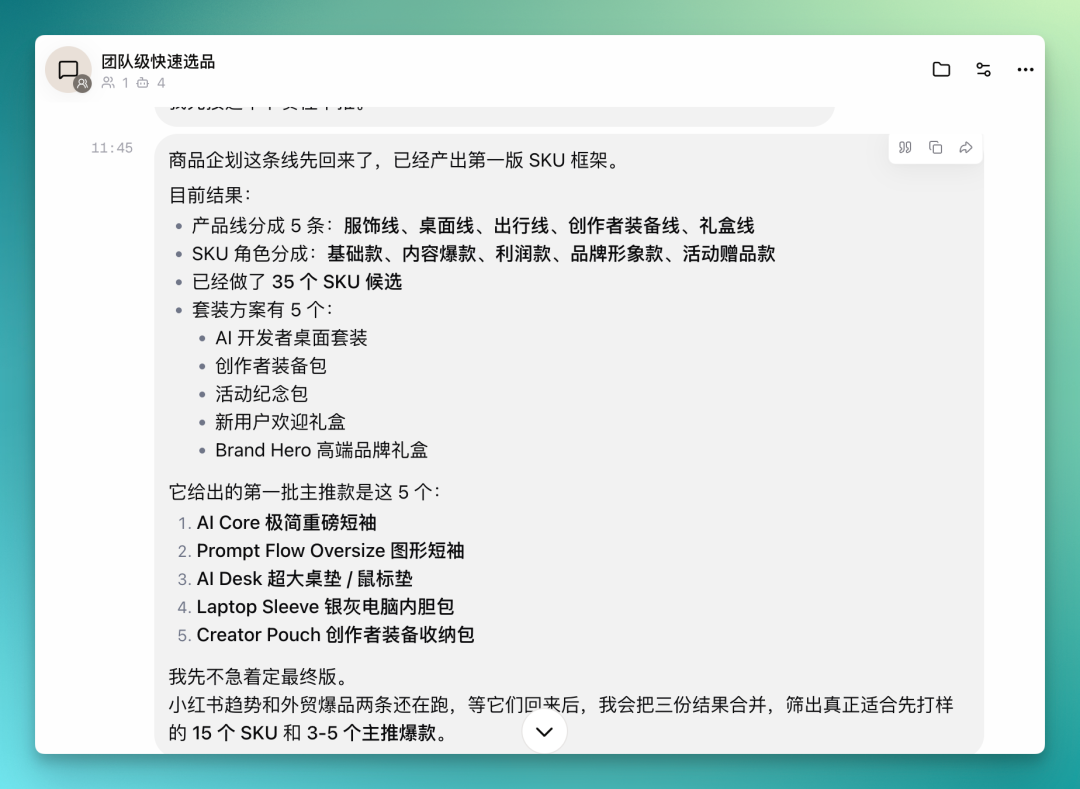The image size is (1080, 789).
Task: Click Laptop Sleeve 银灰电脑内胆包 entry
Action: coord(325,607)
